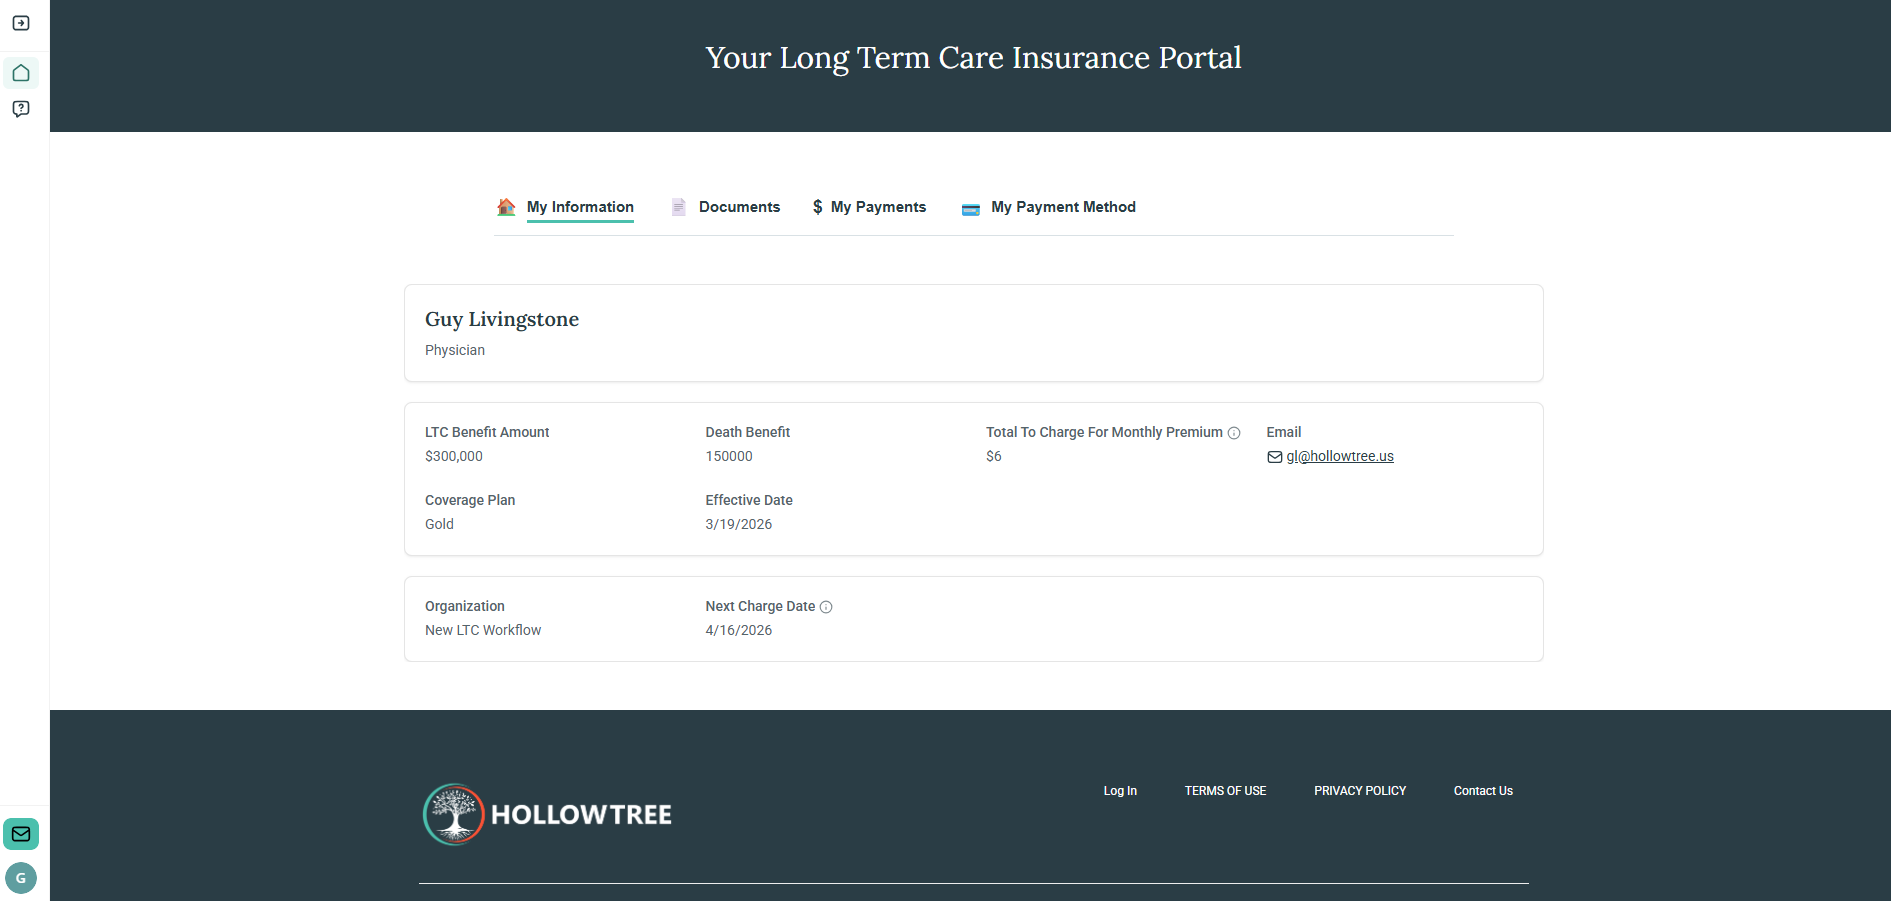1891x901 pixels.
Task: Select the logout arrow icon
Action: point(21,22)
